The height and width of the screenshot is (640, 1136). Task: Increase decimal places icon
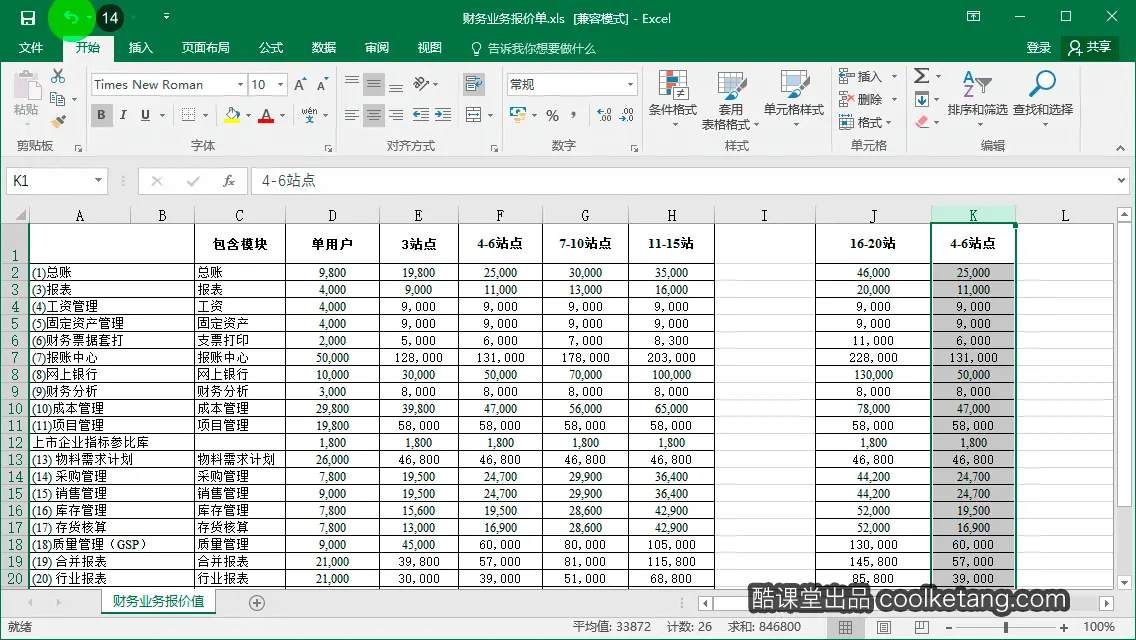click(604, 115)
